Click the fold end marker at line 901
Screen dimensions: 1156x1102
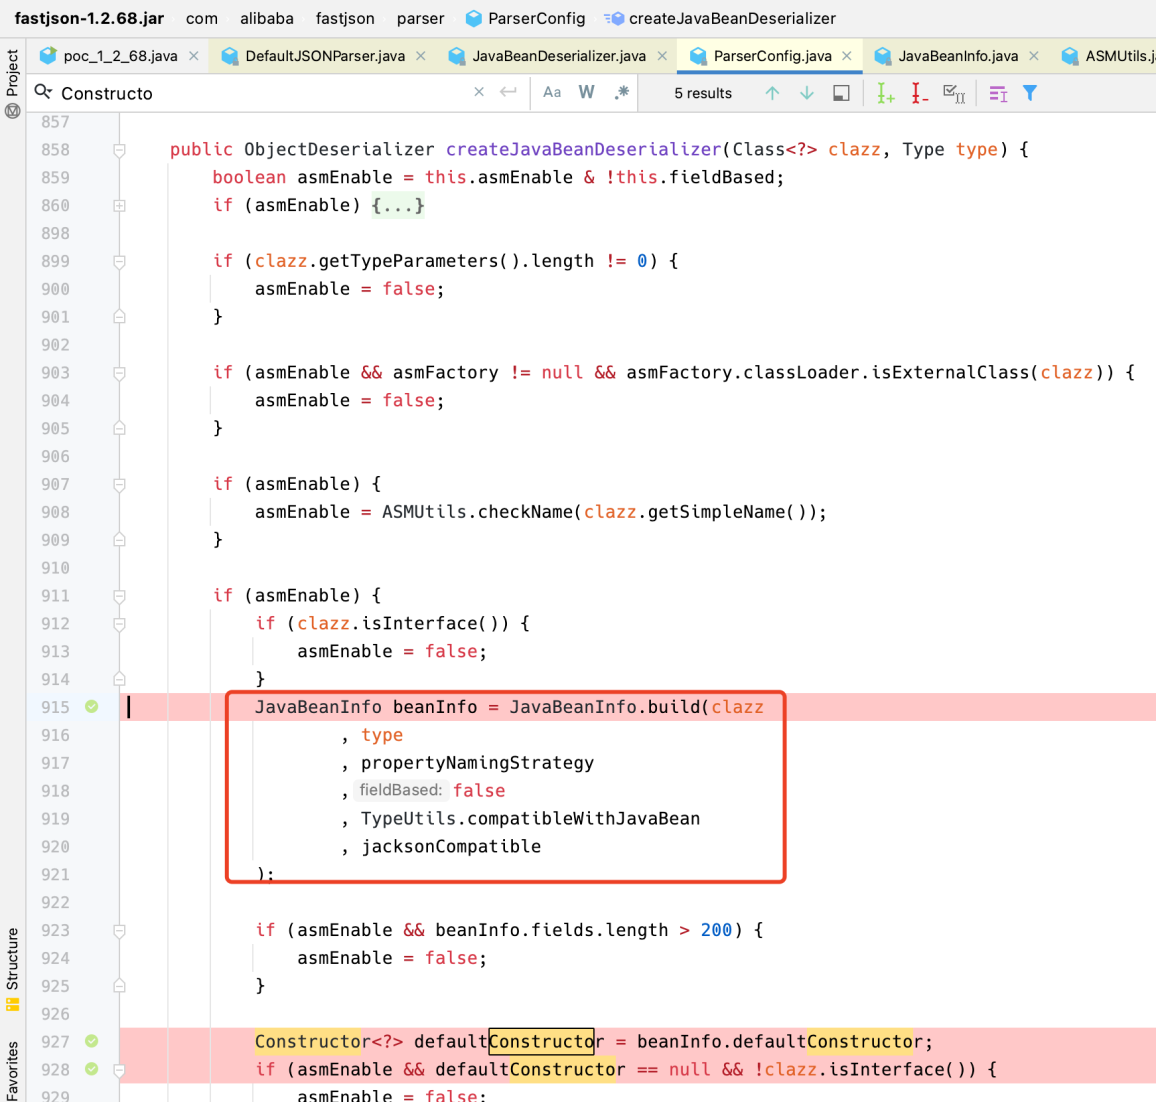tap(119, 317)
